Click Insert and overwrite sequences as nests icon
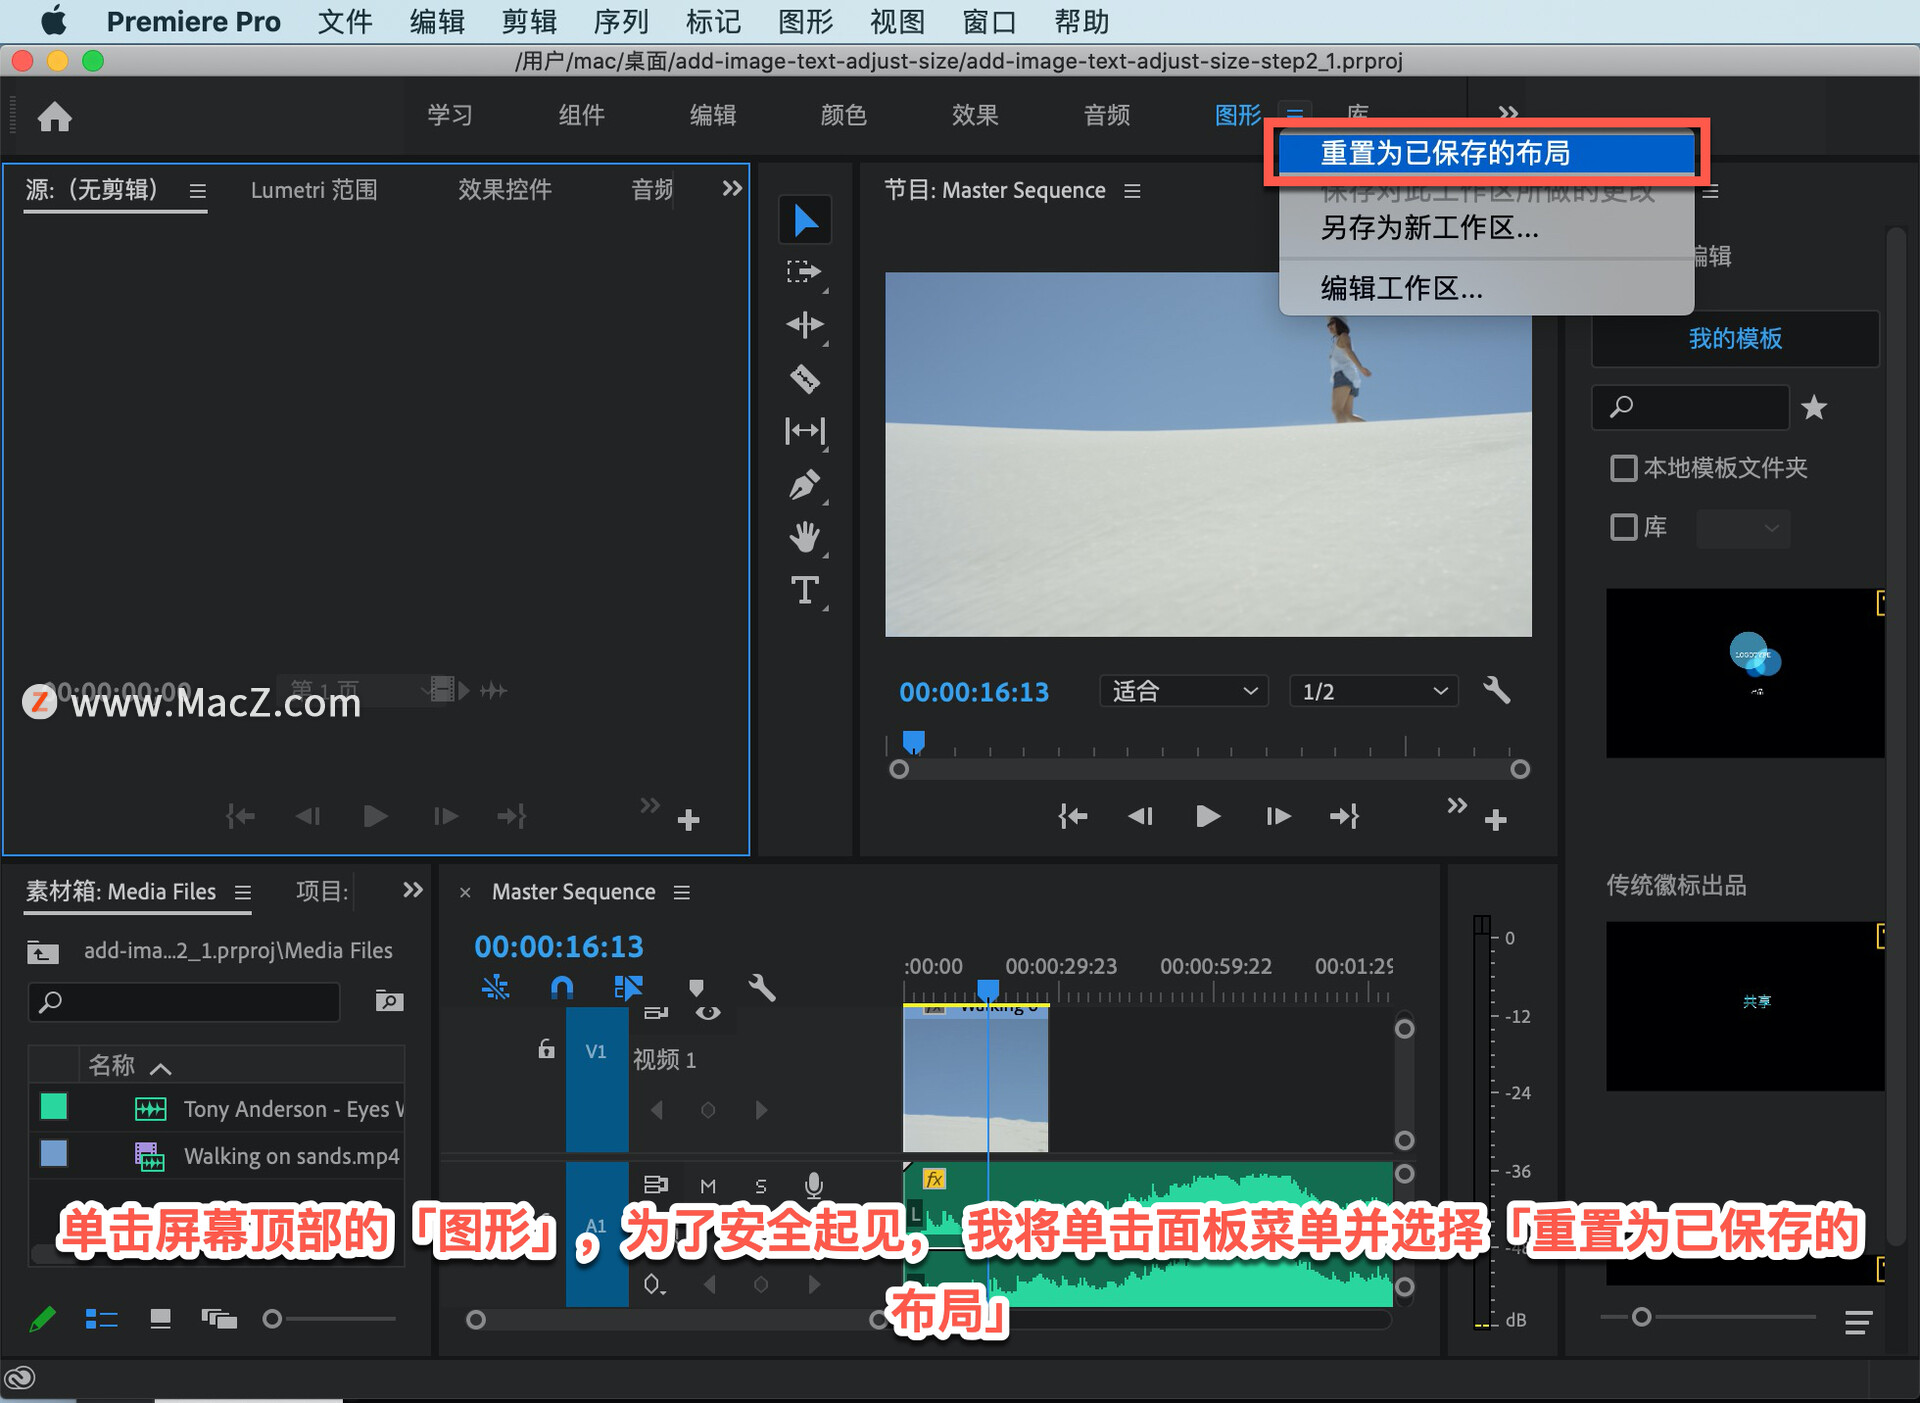This screenshot has height=1403, width=1920. (495, 988)
